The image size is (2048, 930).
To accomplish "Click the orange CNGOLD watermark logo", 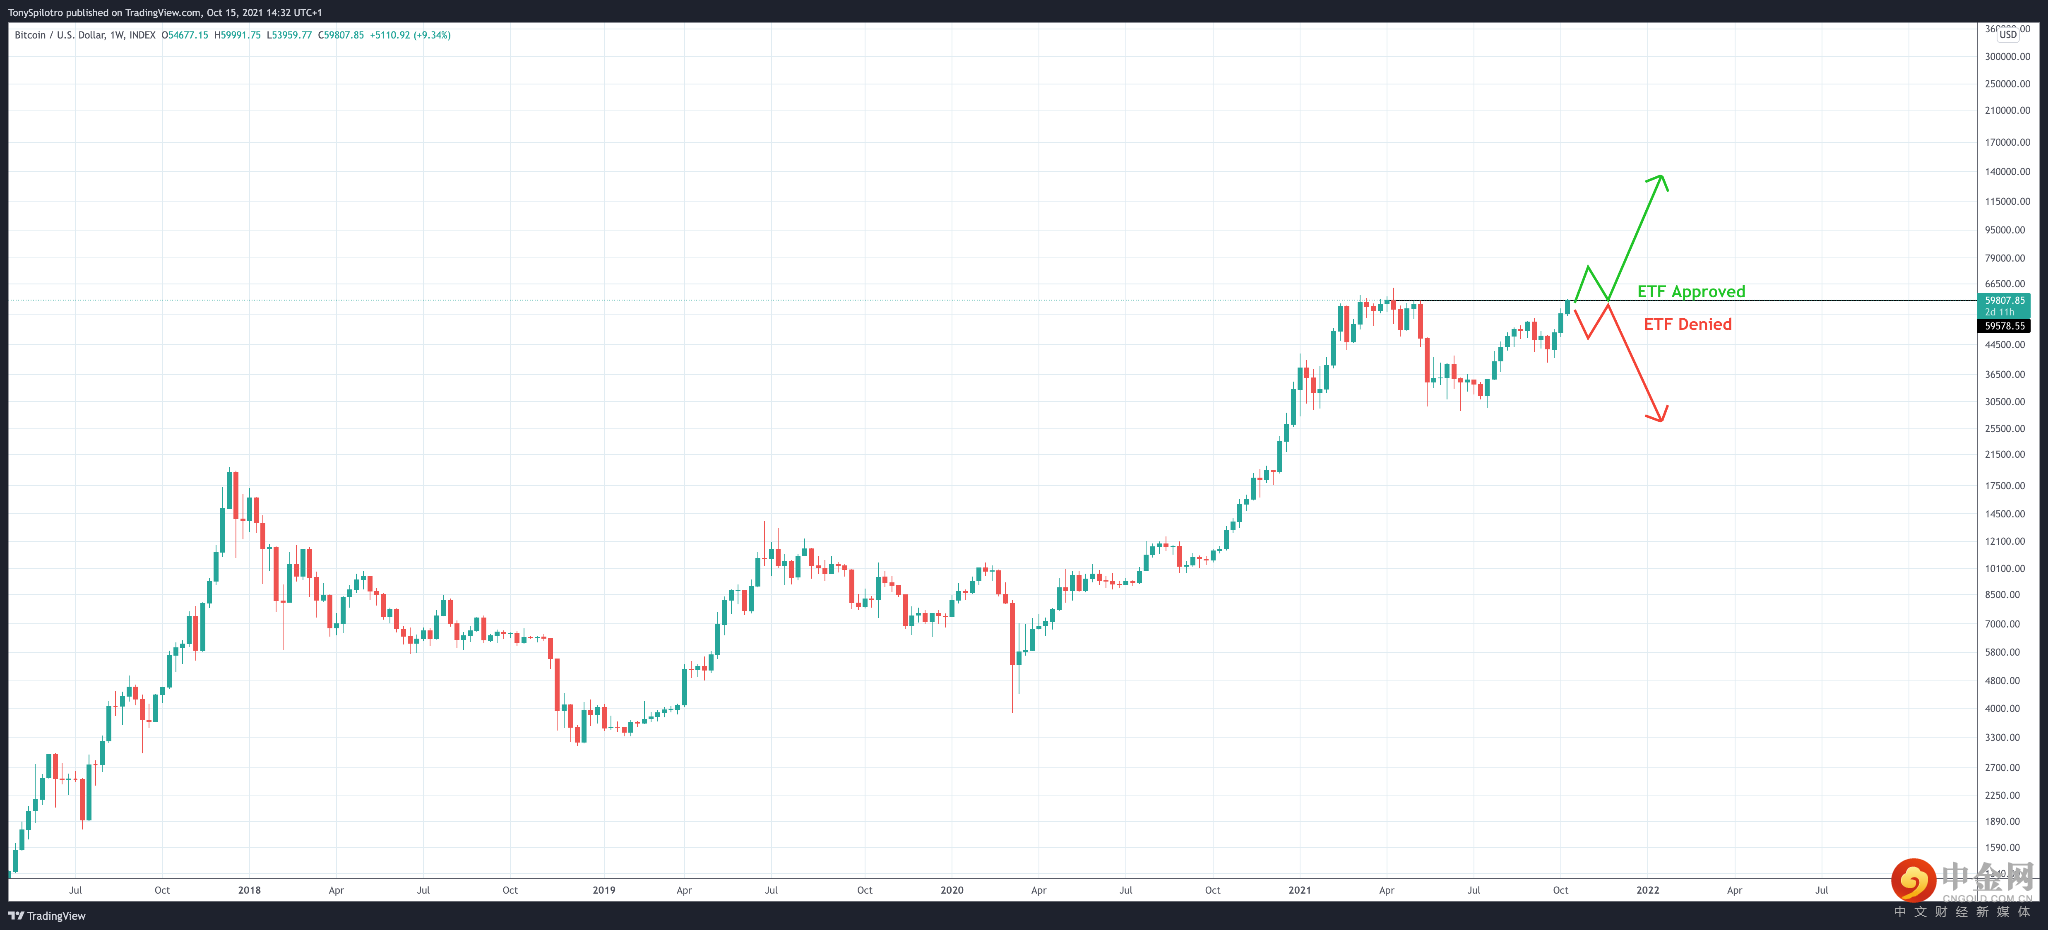I will pyautogui.click(x=1913, y=880).
